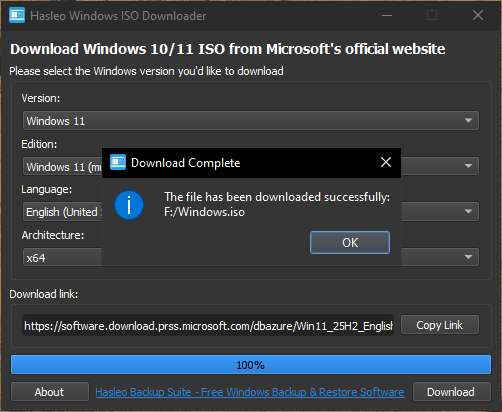Click the Hasleo app icon in title bar

tap(17, 15)
